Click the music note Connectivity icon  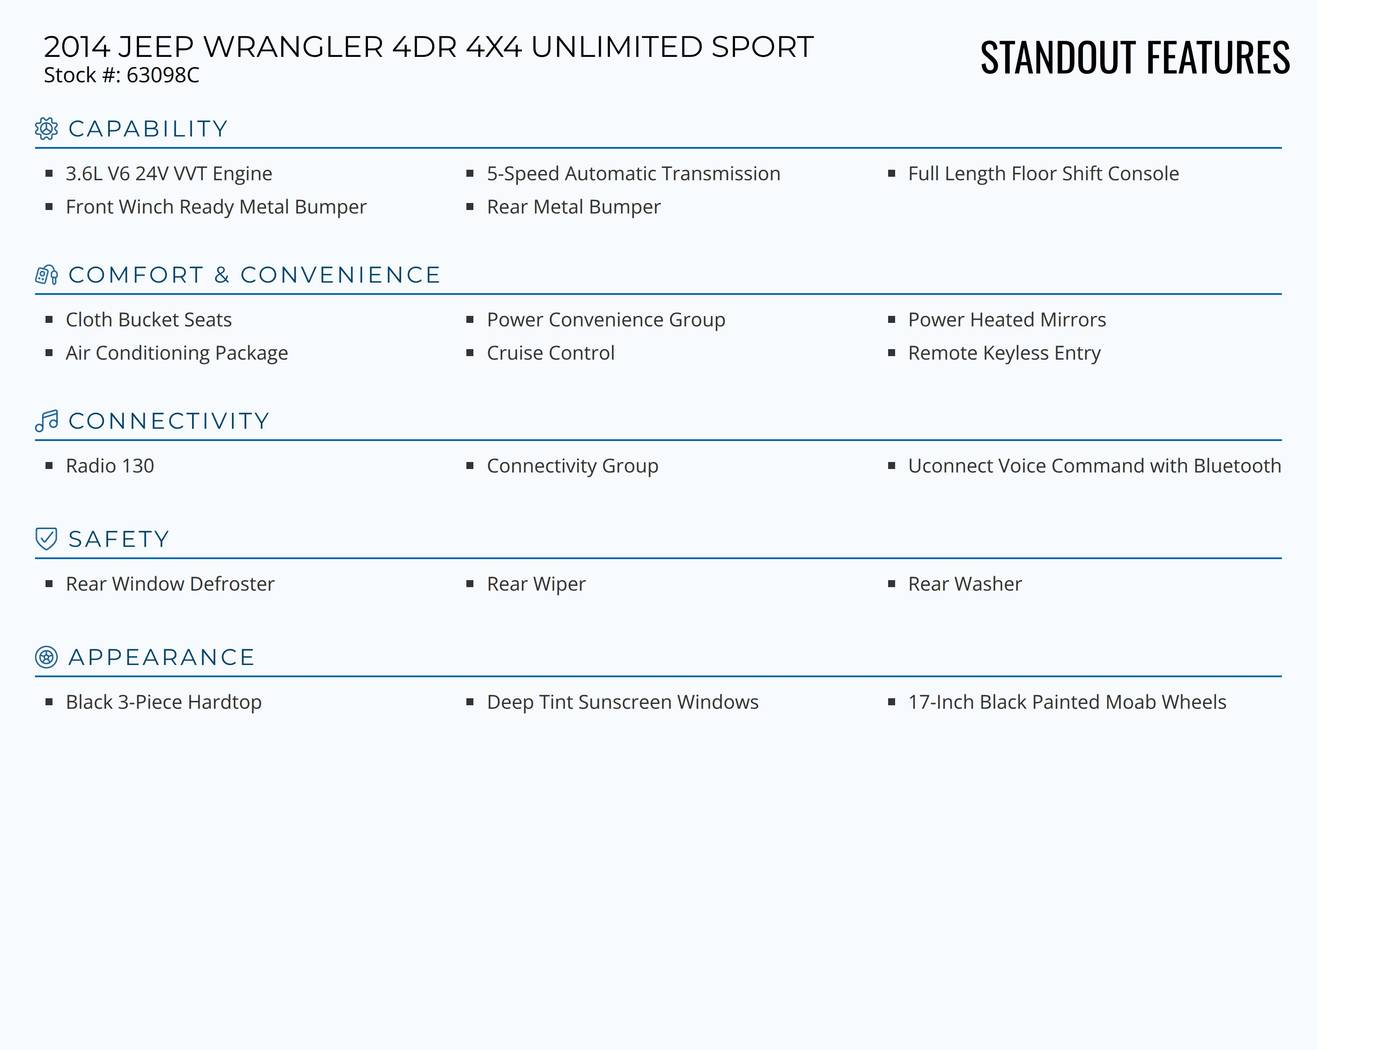click(x=46, y=421)
